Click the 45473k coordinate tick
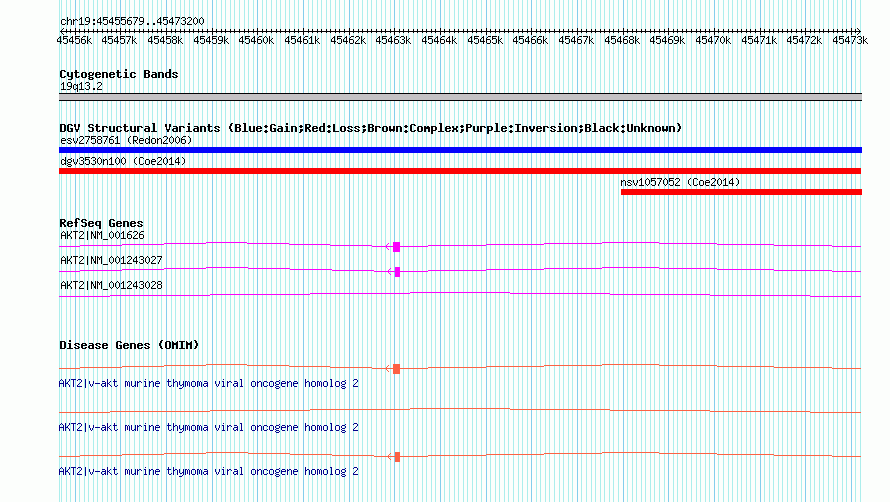The height and width of the screenshot is (502, 890). (850, 40)
